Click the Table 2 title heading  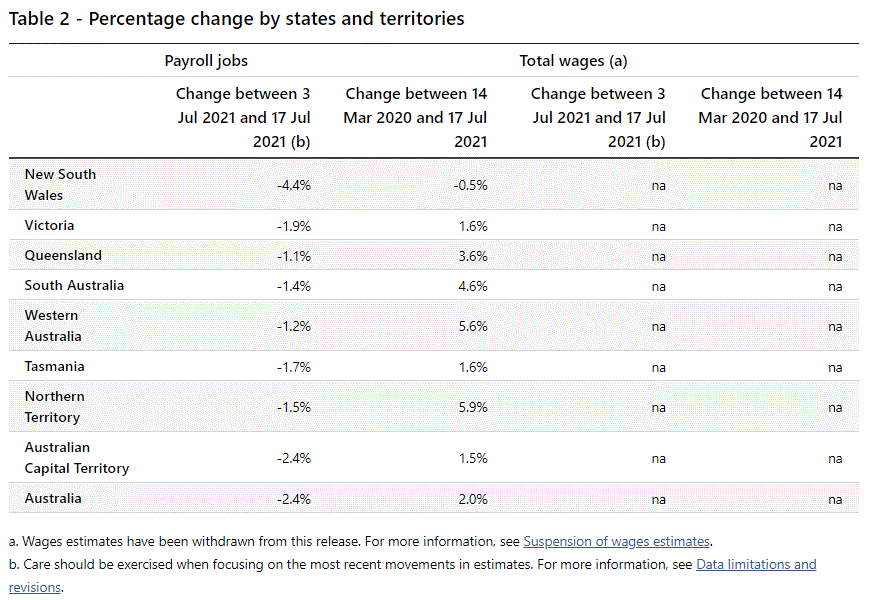pyautogui.click(x=236, y=19)
